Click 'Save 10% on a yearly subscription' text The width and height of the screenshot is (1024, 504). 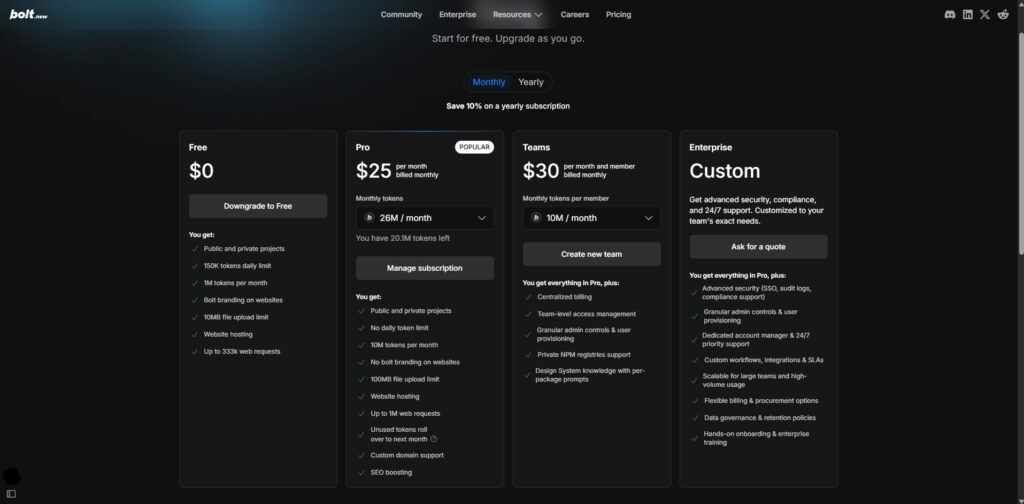tap(508, 106)
